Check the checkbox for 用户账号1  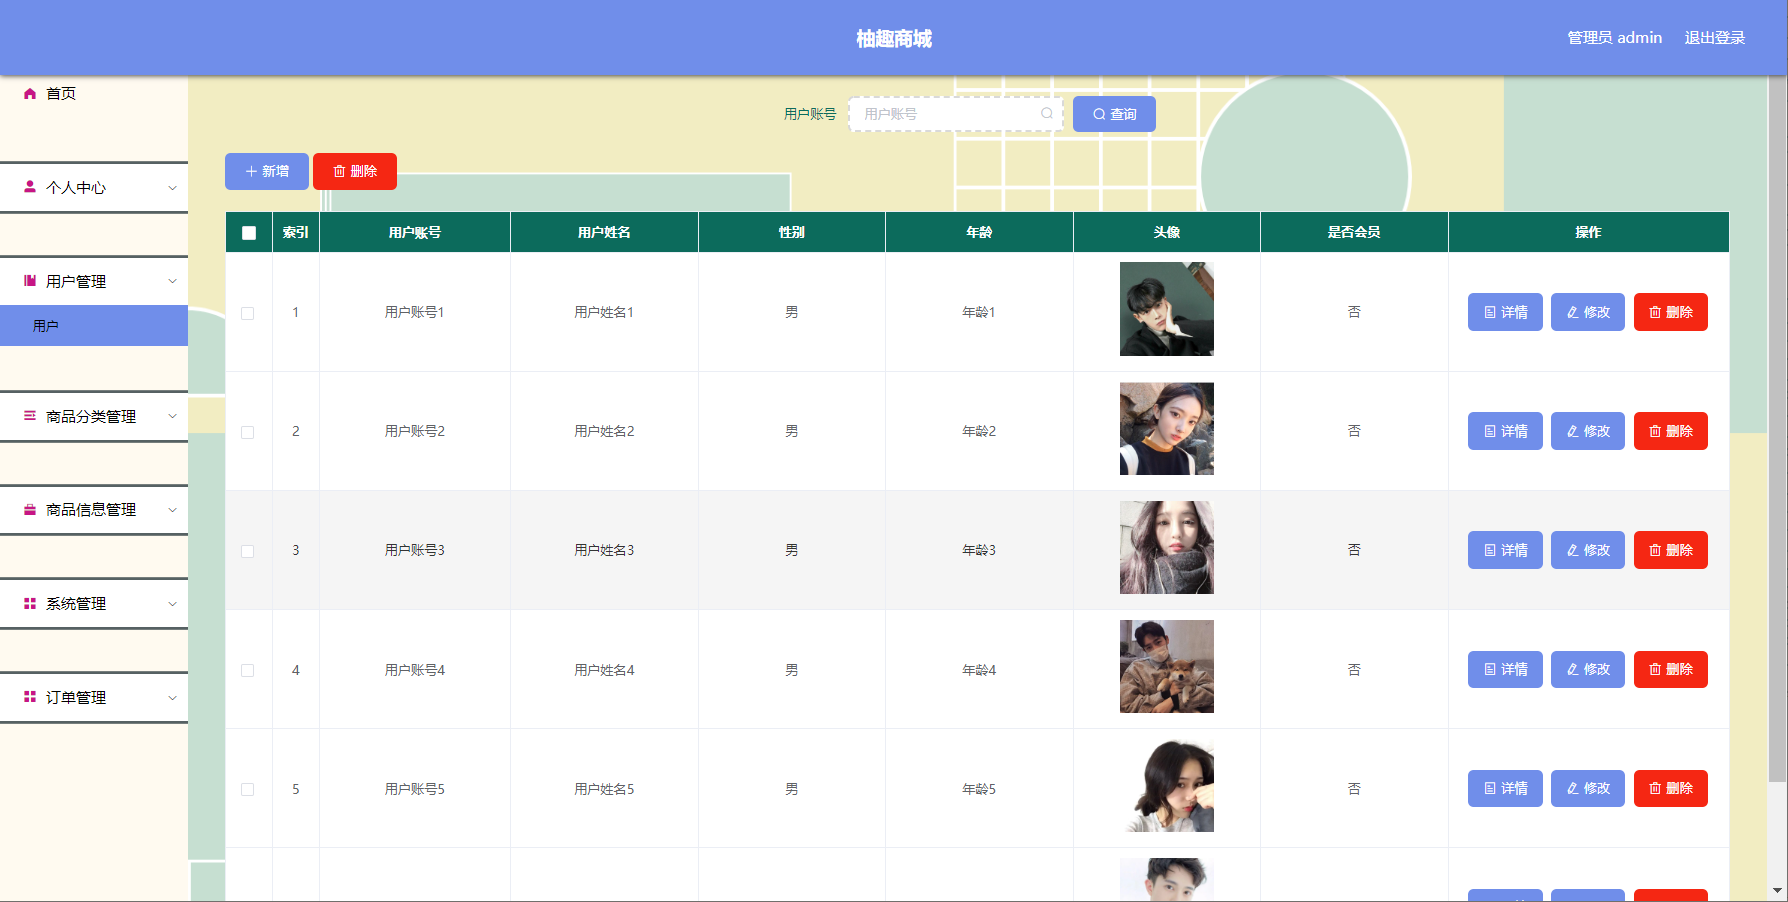[x=248, y=312]
